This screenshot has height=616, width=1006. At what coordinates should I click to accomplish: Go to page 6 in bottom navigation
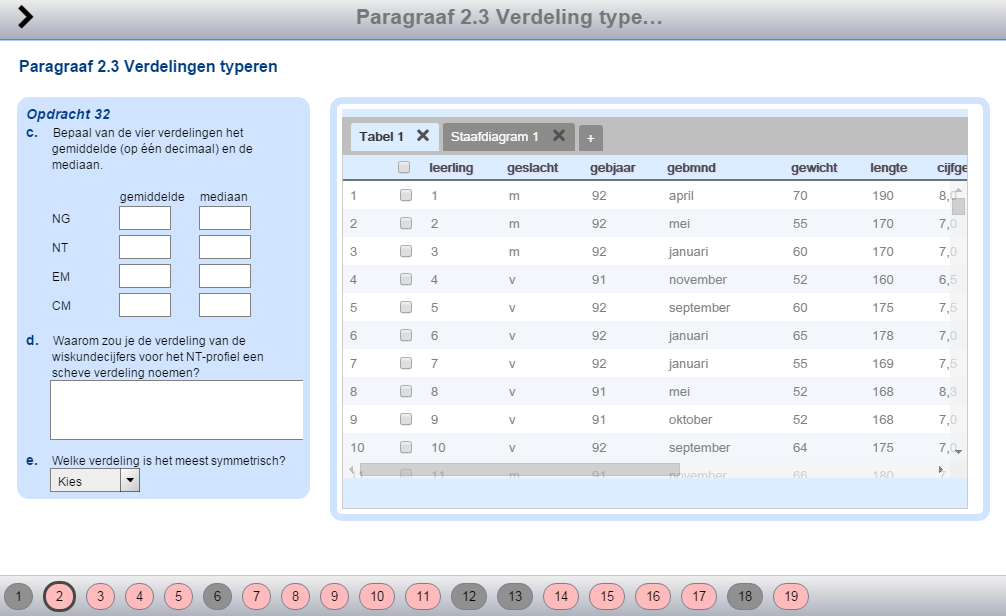click(x=217, y=596)
